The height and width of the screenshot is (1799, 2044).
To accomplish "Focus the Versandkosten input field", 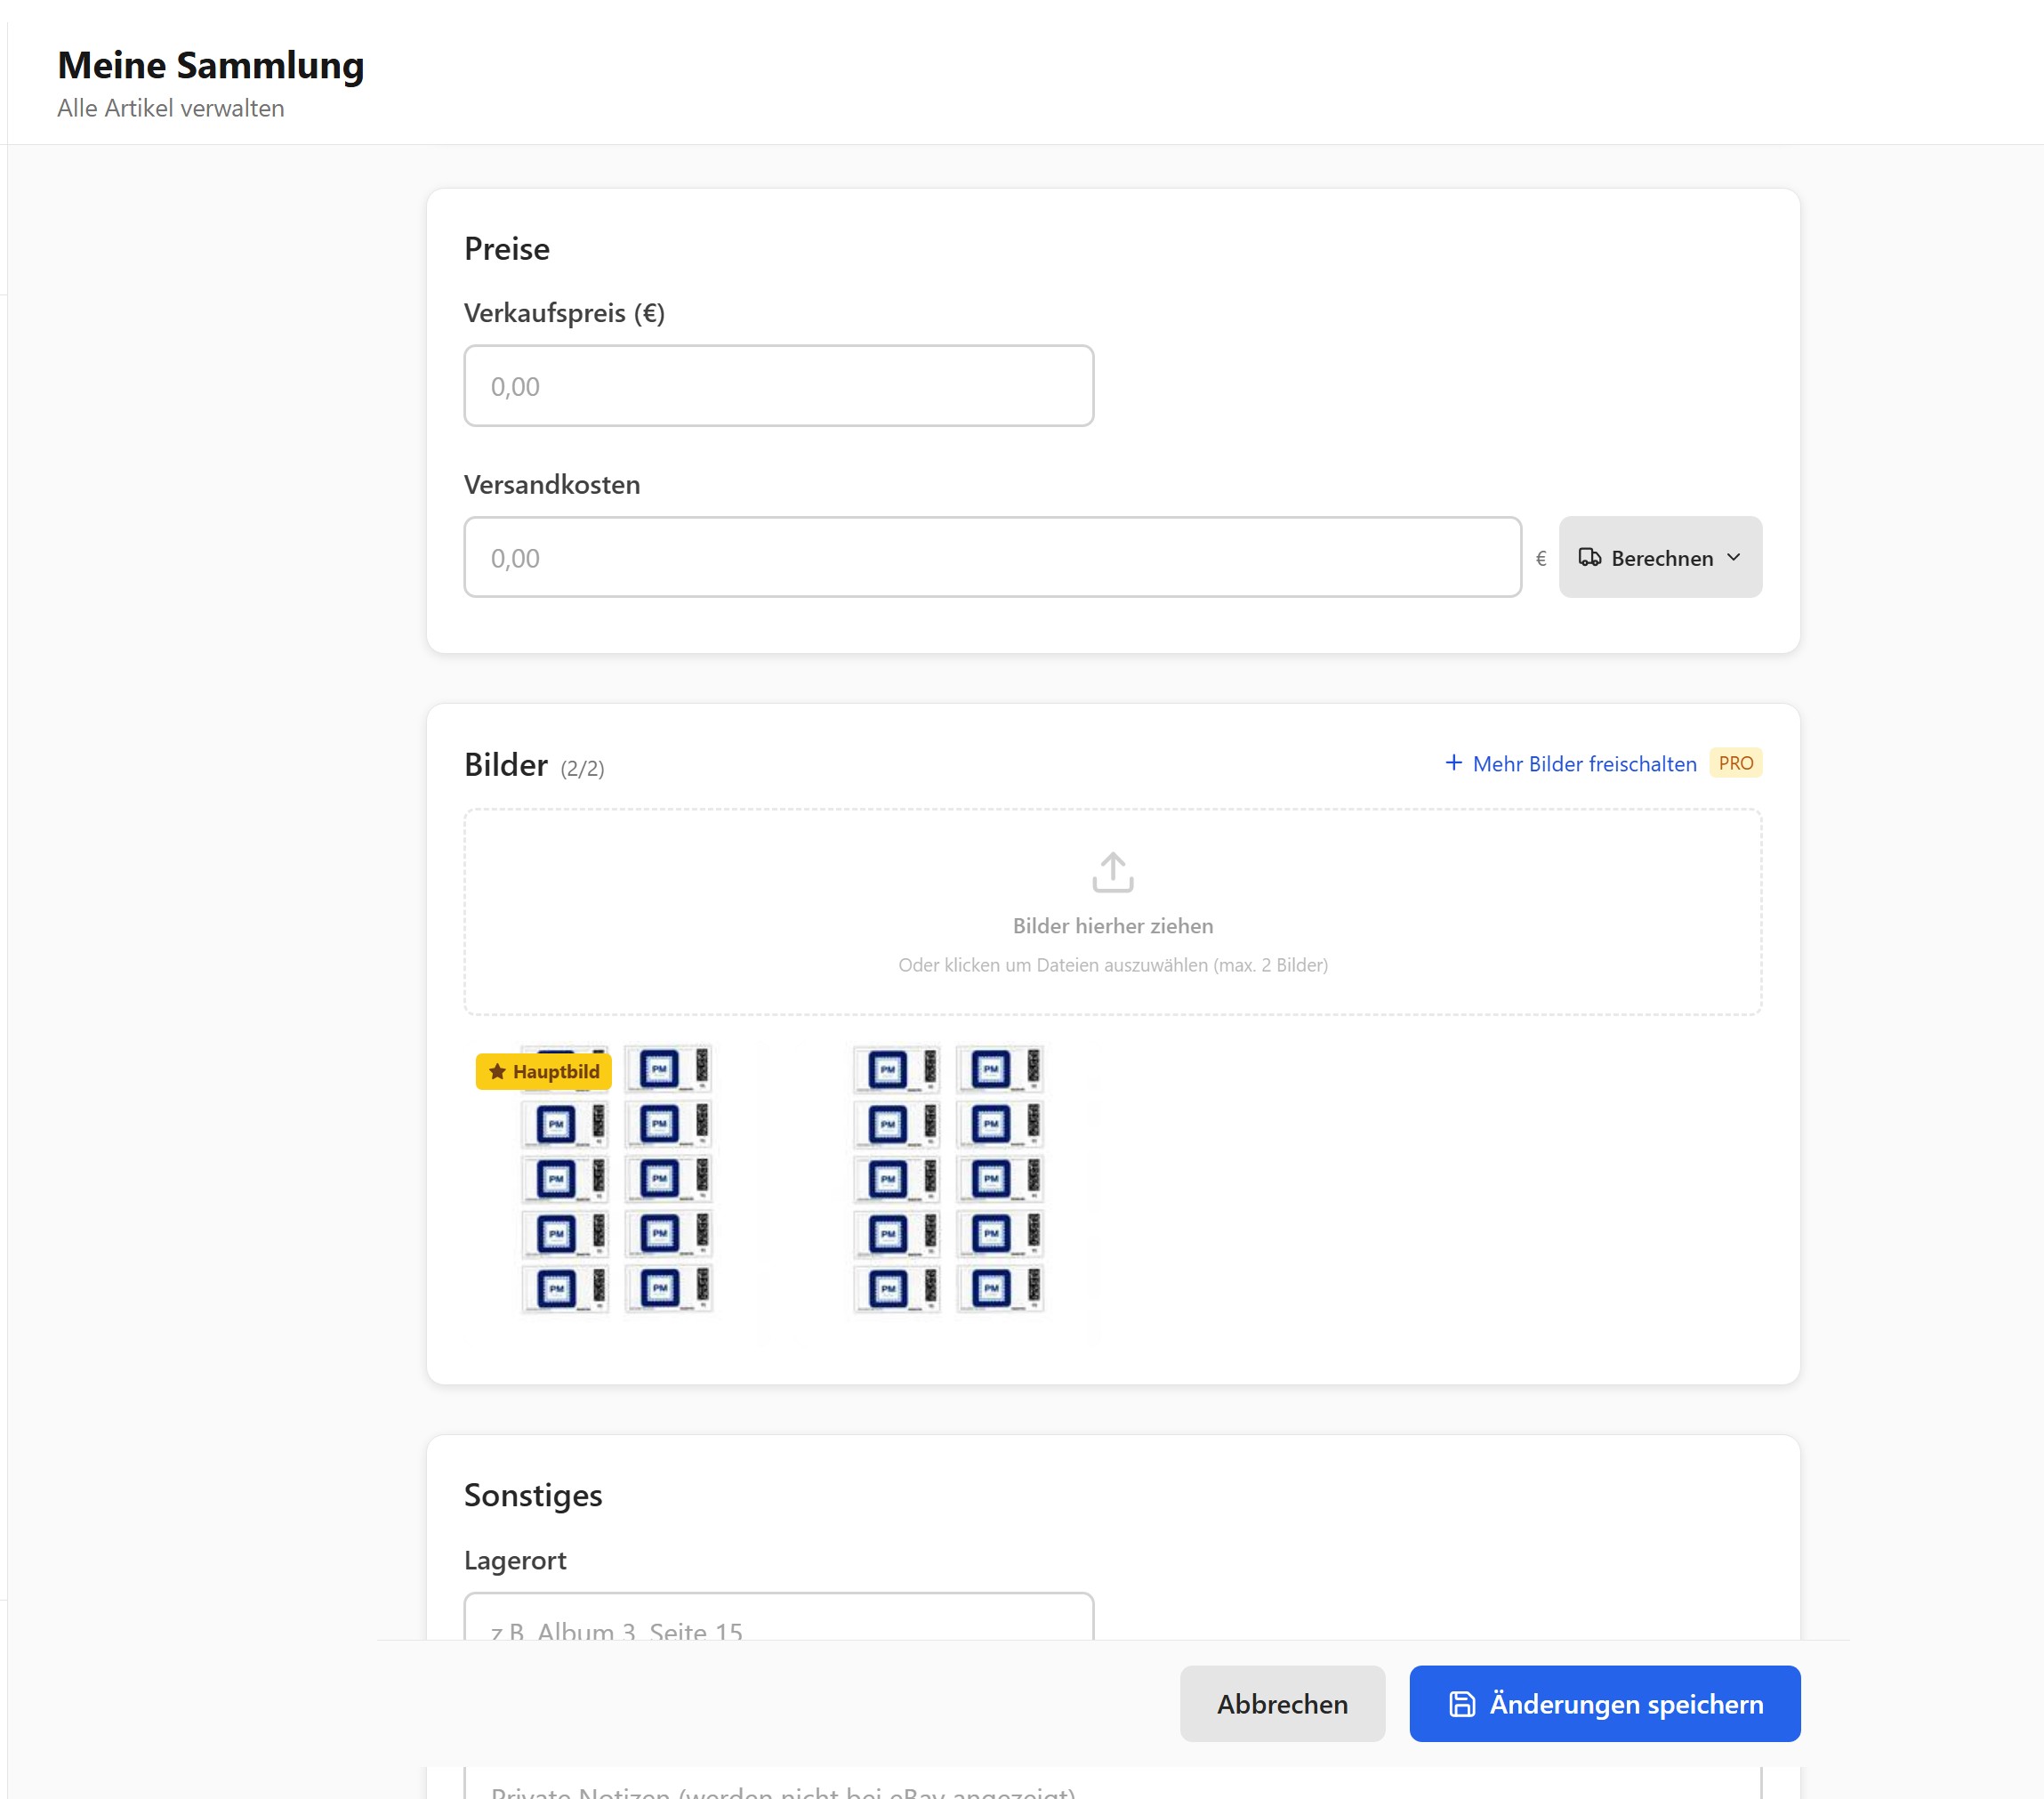I will point(992,557).
